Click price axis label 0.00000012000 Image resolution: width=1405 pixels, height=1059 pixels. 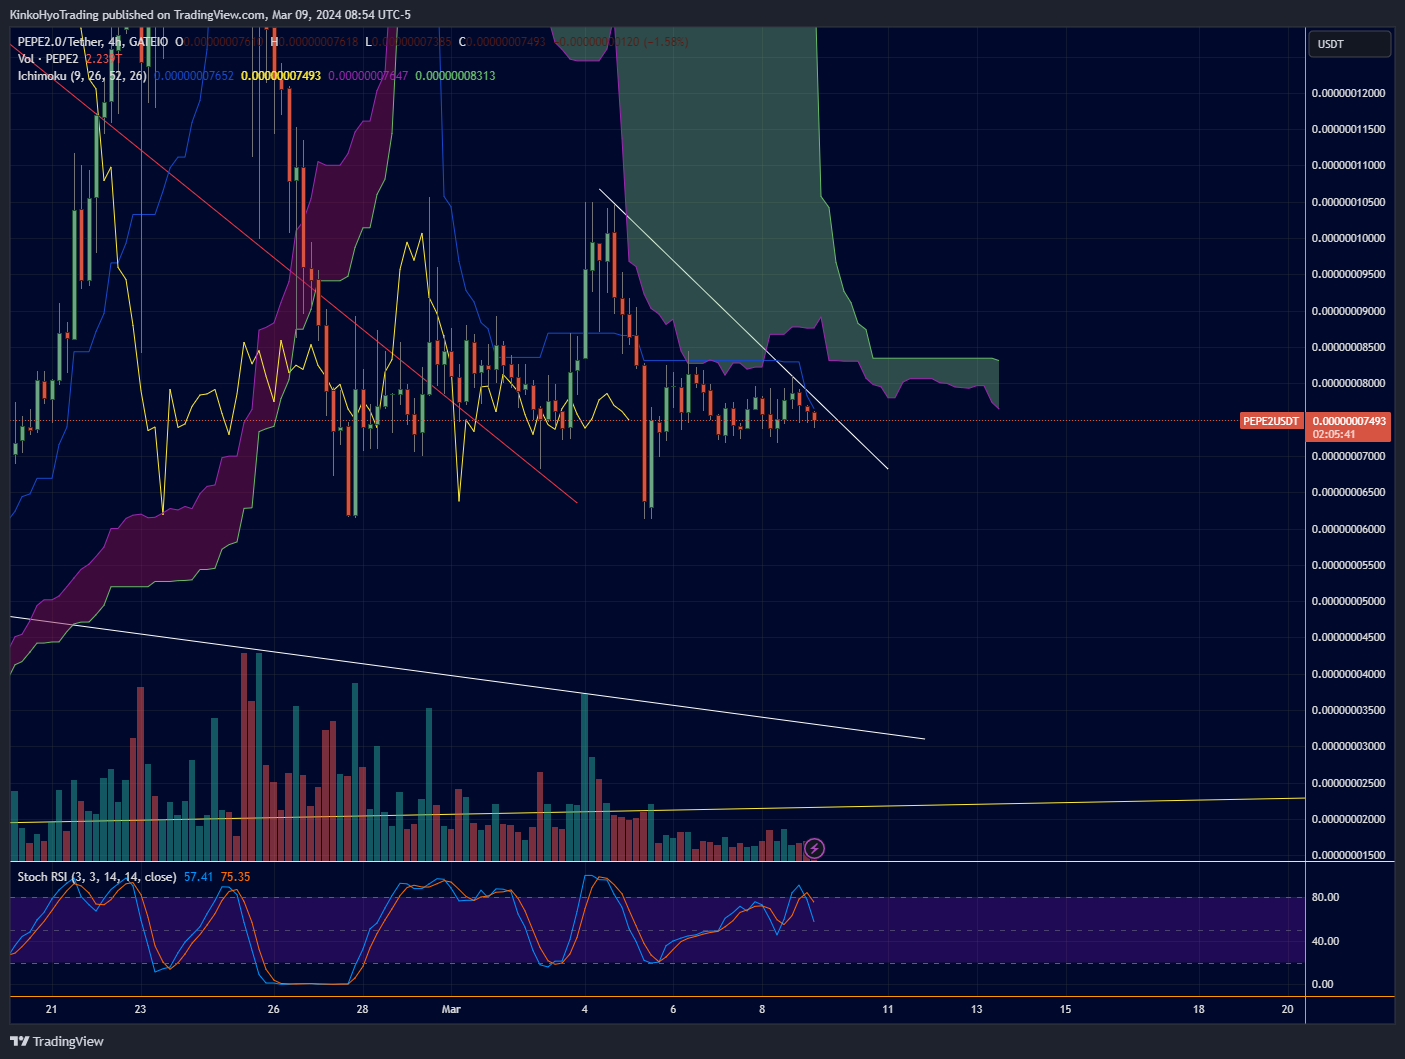[1348, 93]
